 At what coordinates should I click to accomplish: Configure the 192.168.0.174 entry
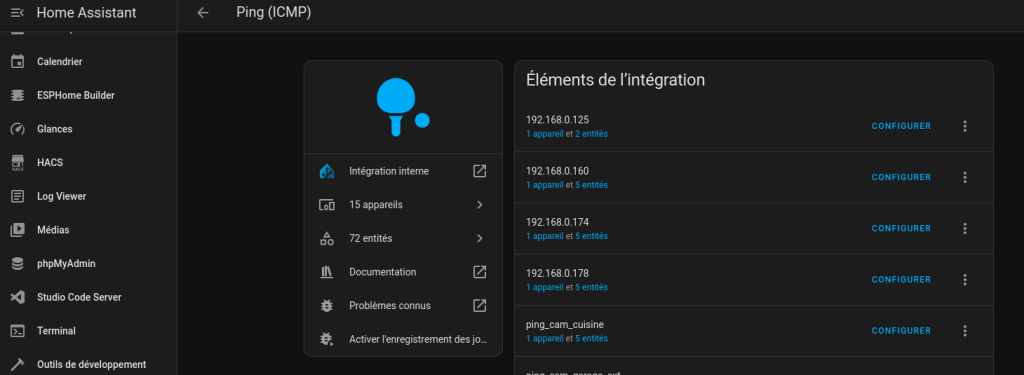pyautogui.click(x=901, y=228)
